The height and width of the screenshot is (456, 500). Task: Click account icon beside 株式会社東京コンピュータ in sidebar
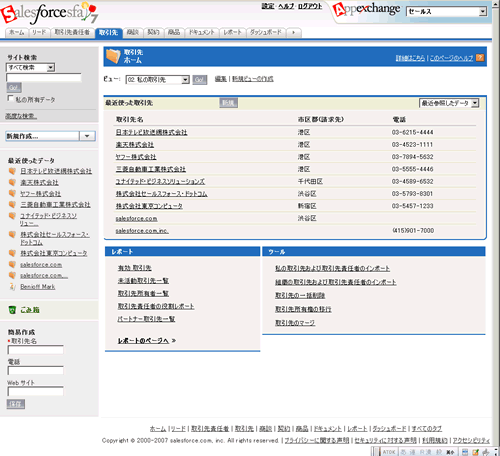(x=12, y=253)
